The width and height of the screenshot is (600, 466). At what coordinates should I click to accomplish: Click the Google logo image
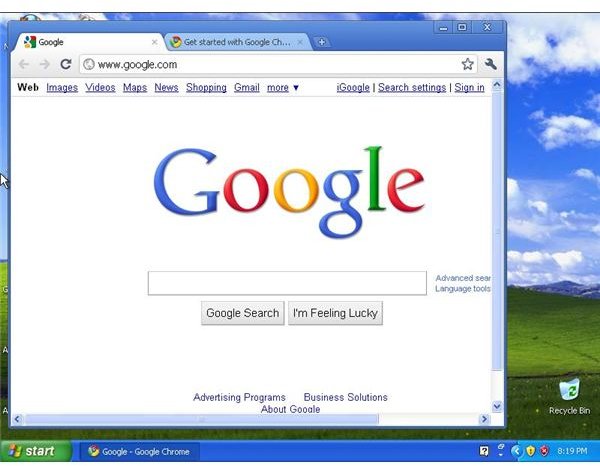tap(289, 192)
